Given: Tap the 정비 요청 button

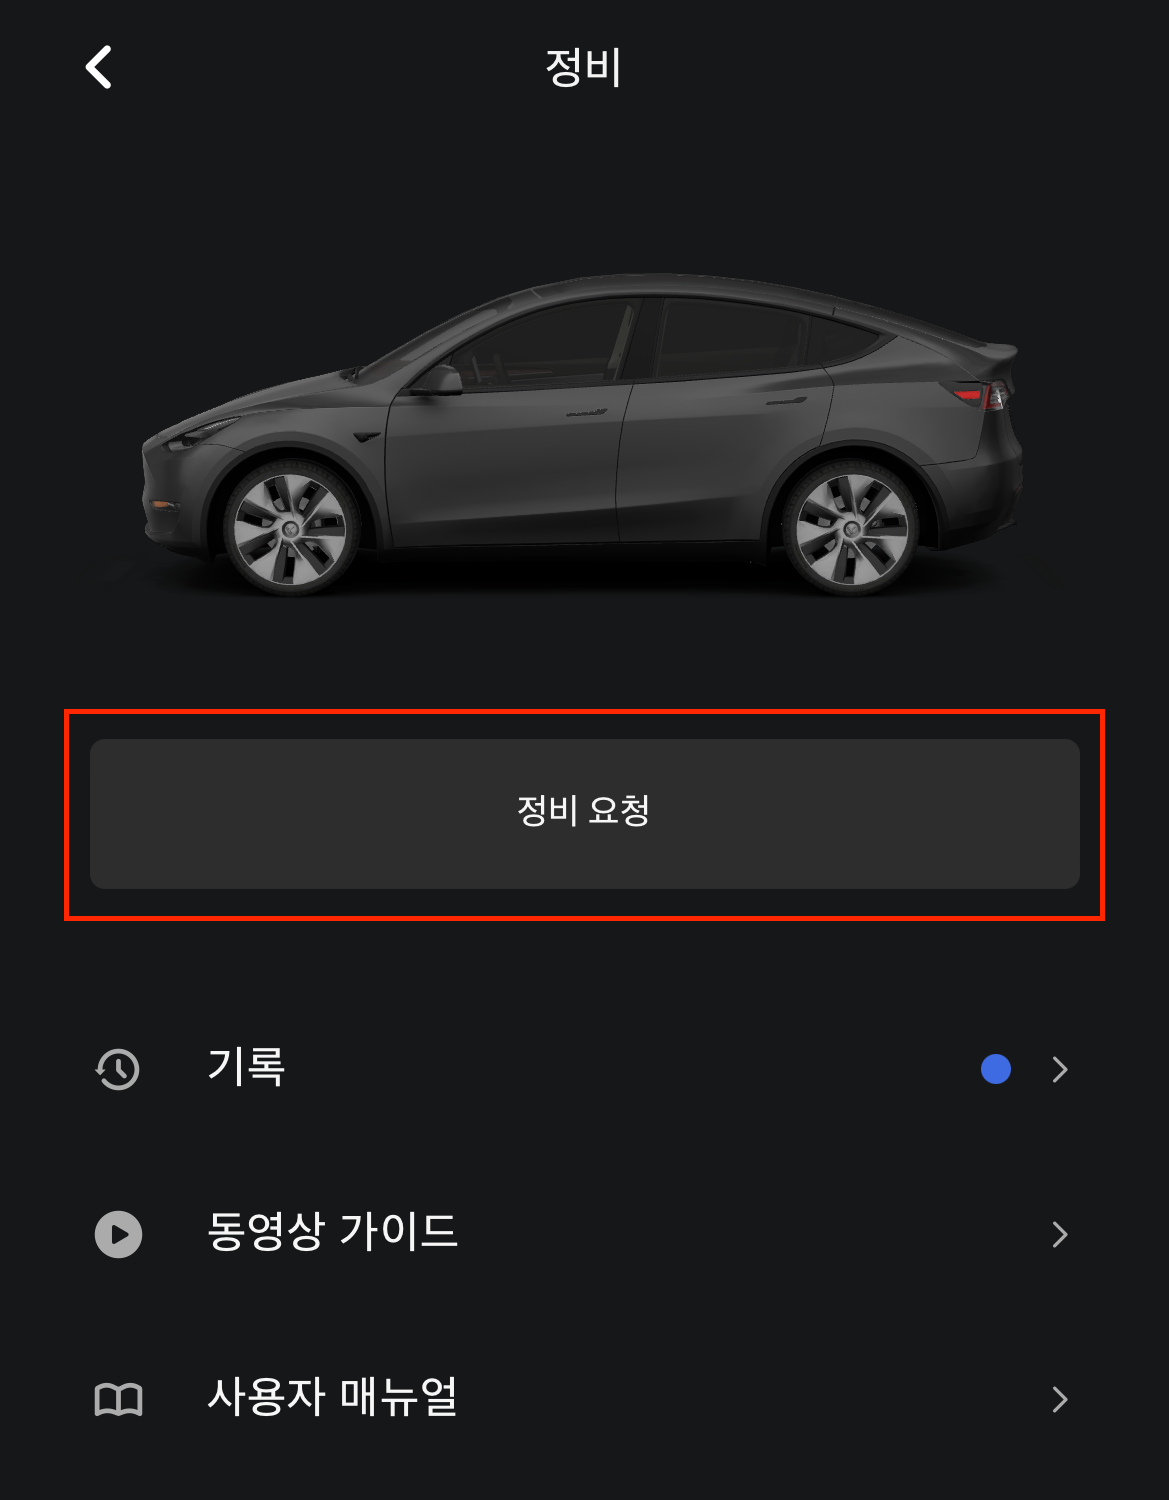Looking at the screenshot, I should click(x=584, y=814).
